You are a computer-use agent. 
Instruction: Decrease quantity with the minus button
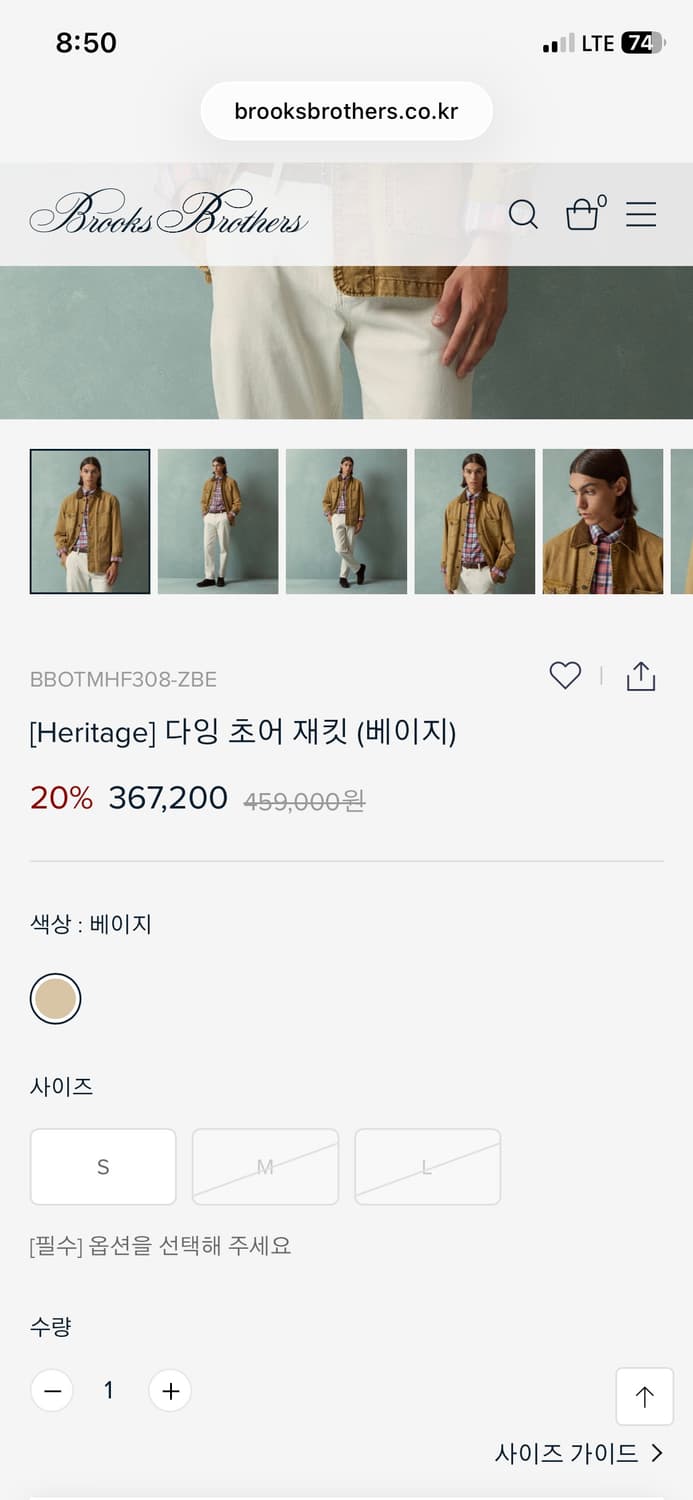52,1390
